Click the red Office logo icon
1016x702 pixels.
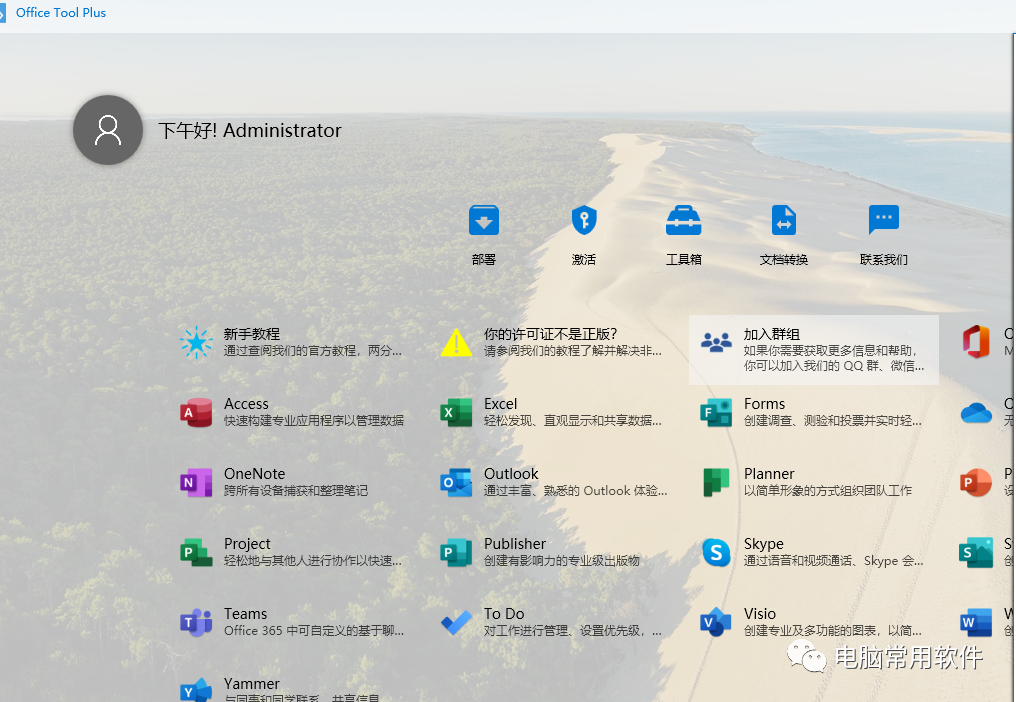pos(976,342)
